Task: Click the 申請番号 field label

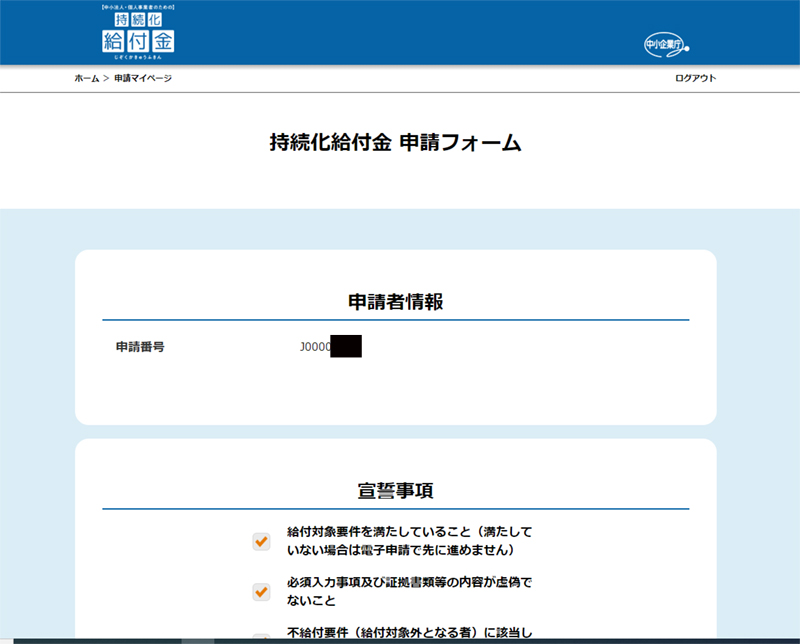Action: pyautogui.click(x=140, y=347)
